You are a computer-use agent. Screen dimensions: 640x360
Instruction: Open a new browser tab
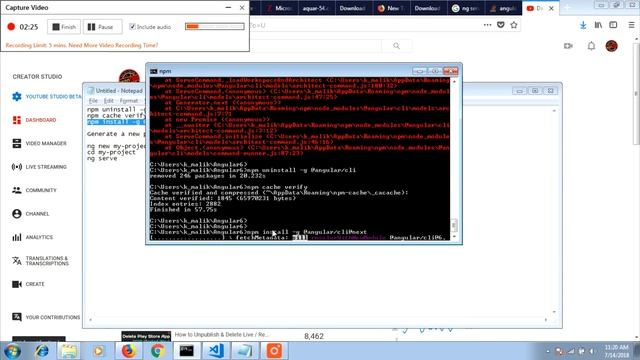[567, 8]
